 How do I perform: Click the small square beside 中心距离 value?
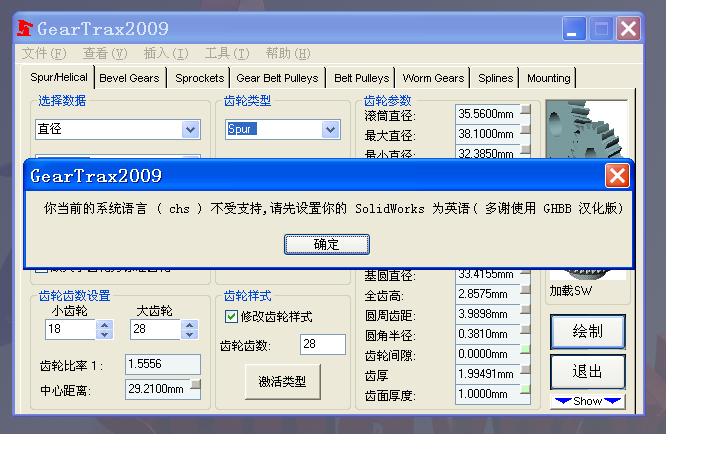[196, 384]
